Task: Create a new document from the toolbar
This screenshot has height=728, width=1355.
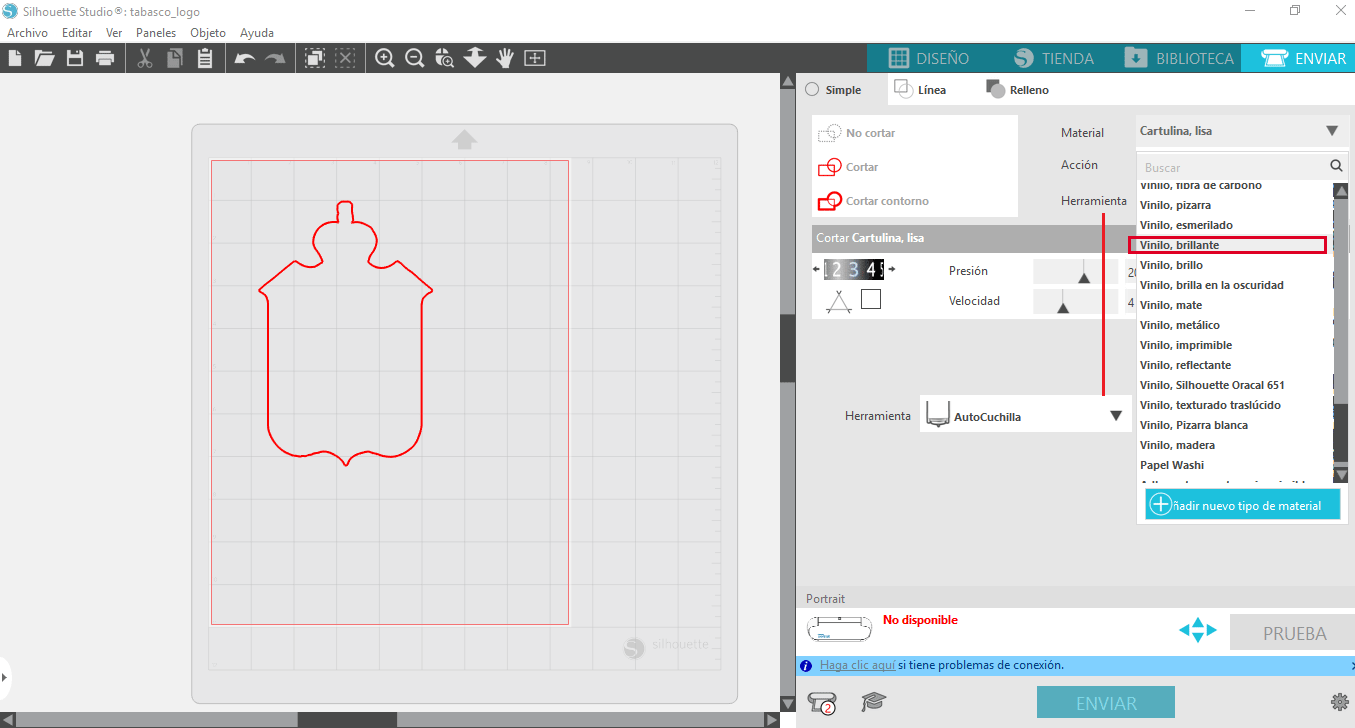Action: coord(15,58)
